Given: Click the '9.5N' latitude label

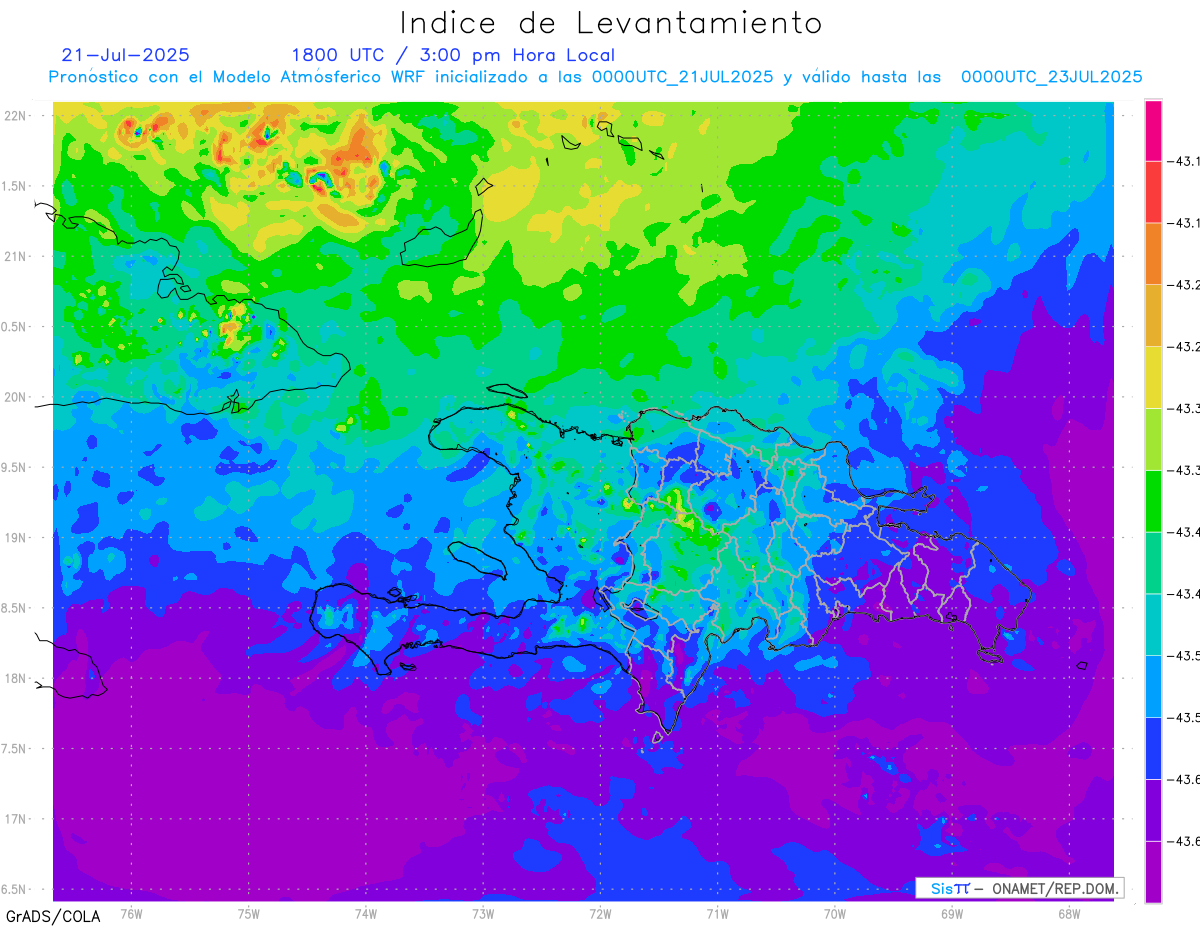Looking at the screenshot, I should click(15, 467).
